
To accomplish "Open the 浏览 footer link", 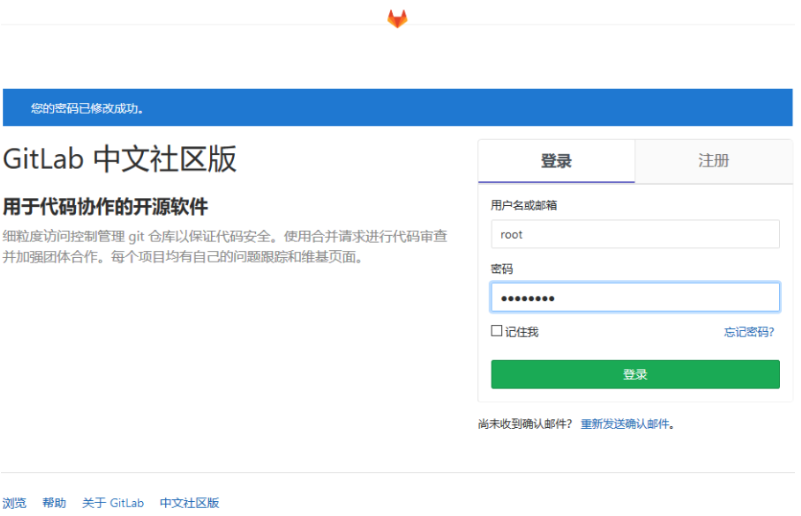I will click(x=14, y=503).
